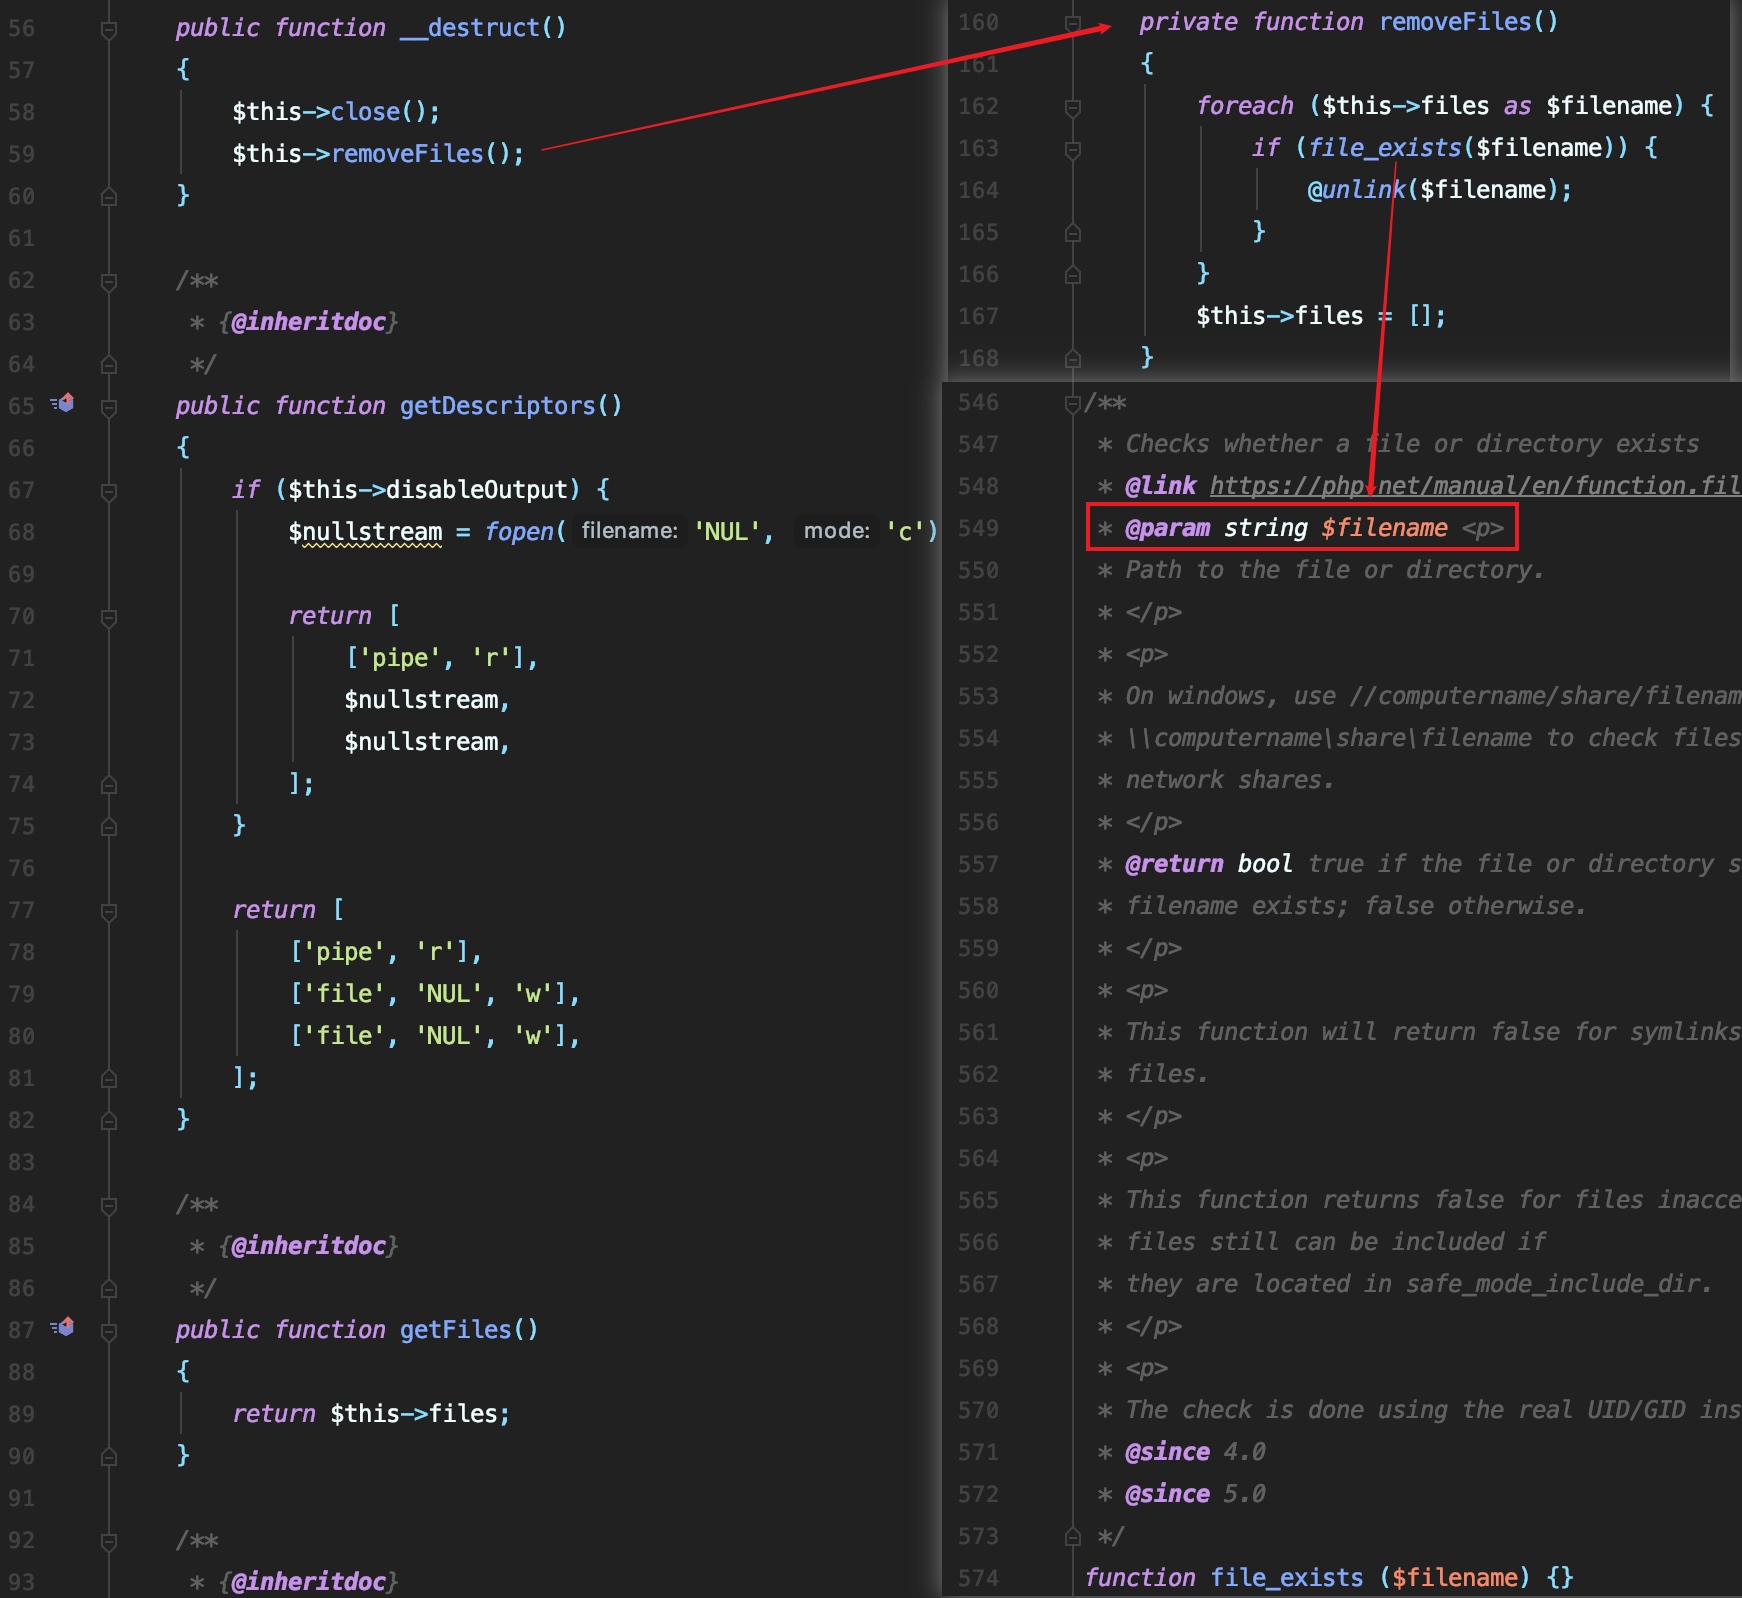The height and width of the screenshot is (1598, 1742).
Task: Click the 'filename:' parameter hint on line 68
Action: click(x=630, y=531)
